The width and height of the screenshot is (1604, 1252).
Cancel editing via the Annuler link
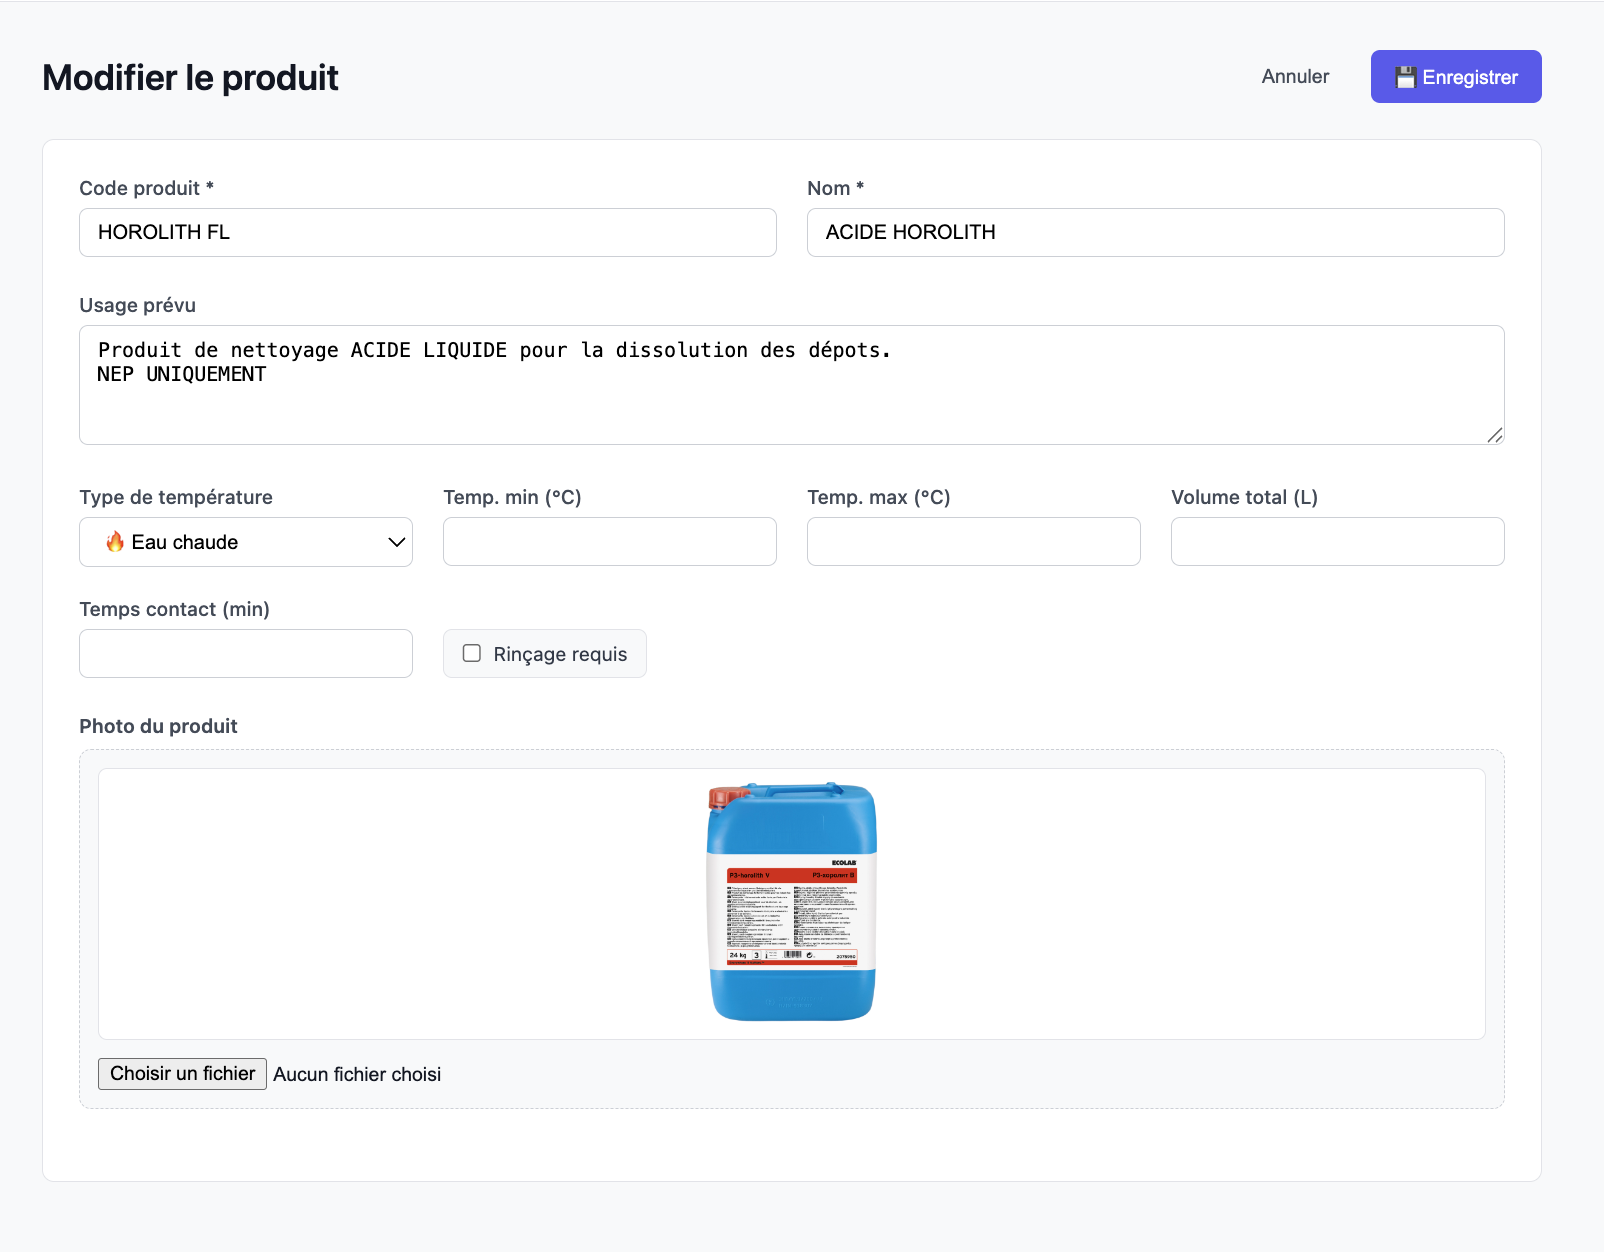[1295, 77]
